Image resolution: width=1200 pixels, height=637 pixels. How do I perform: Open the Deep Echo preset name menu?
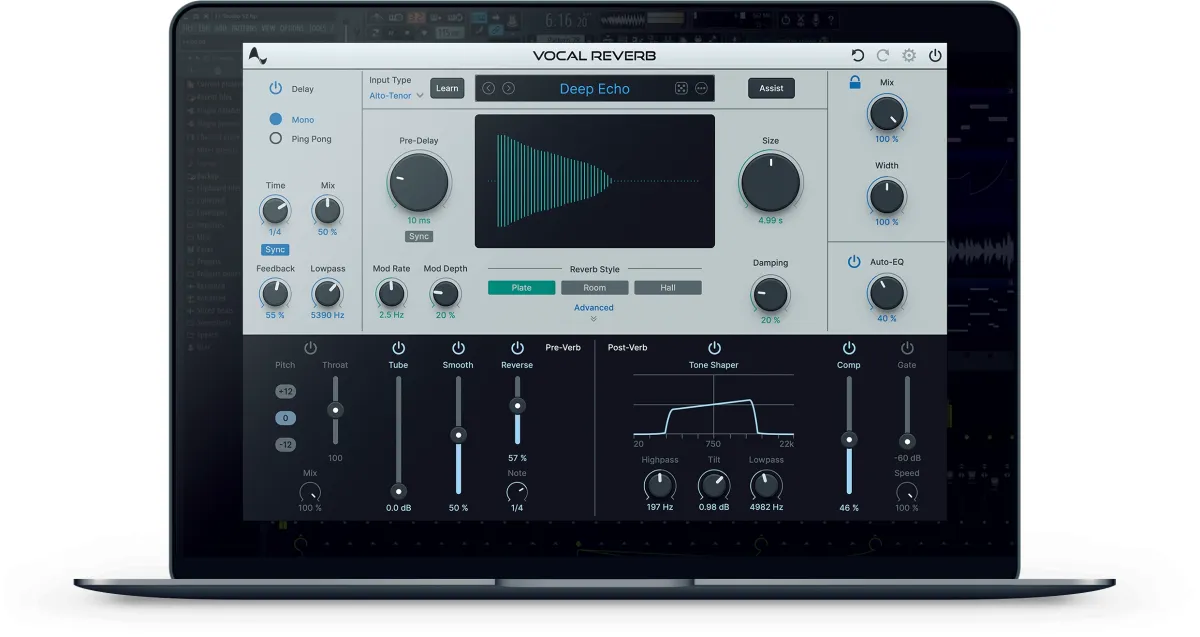click(x=594, y=89)
